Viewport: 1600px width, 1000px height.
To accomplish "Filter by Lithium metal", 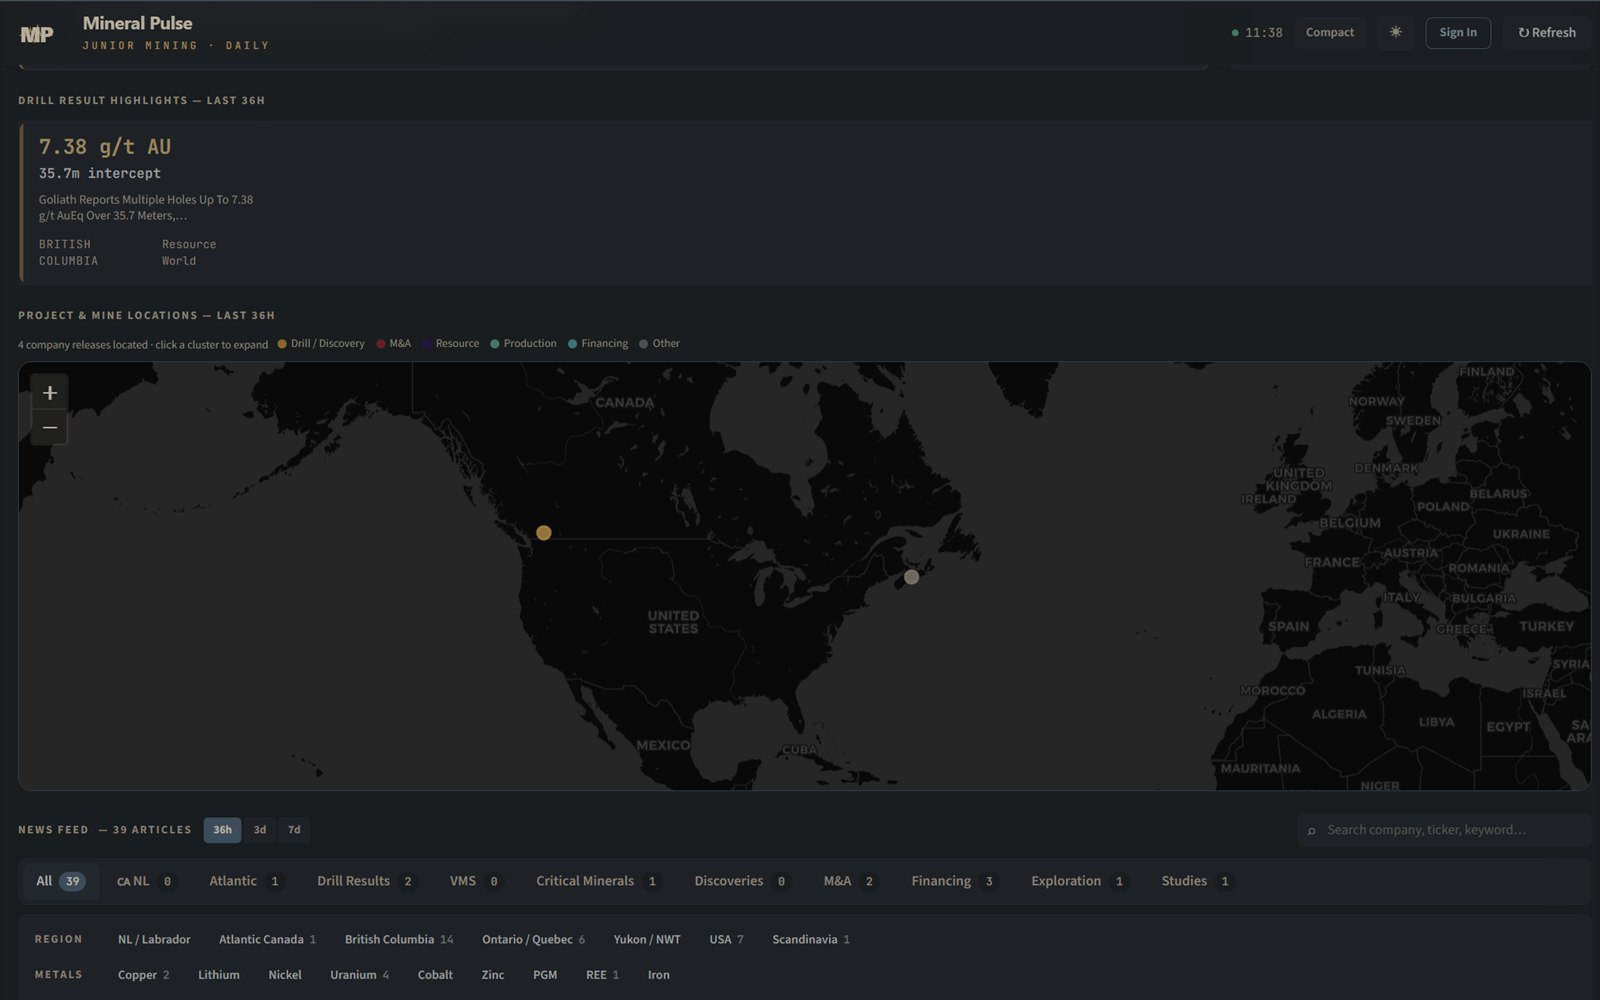I will tap(219, 975).
